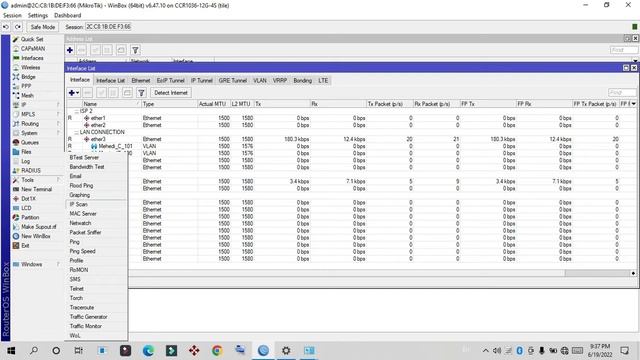This screenshot has width=640, height=360.
Task: Open Interfaces in the sidebar
Action: (32, 58)
